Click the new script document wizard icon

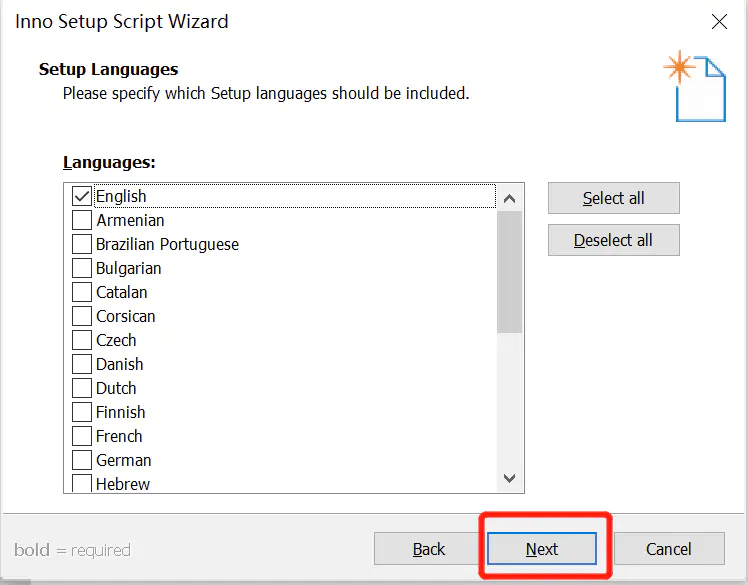pos(696,86)
